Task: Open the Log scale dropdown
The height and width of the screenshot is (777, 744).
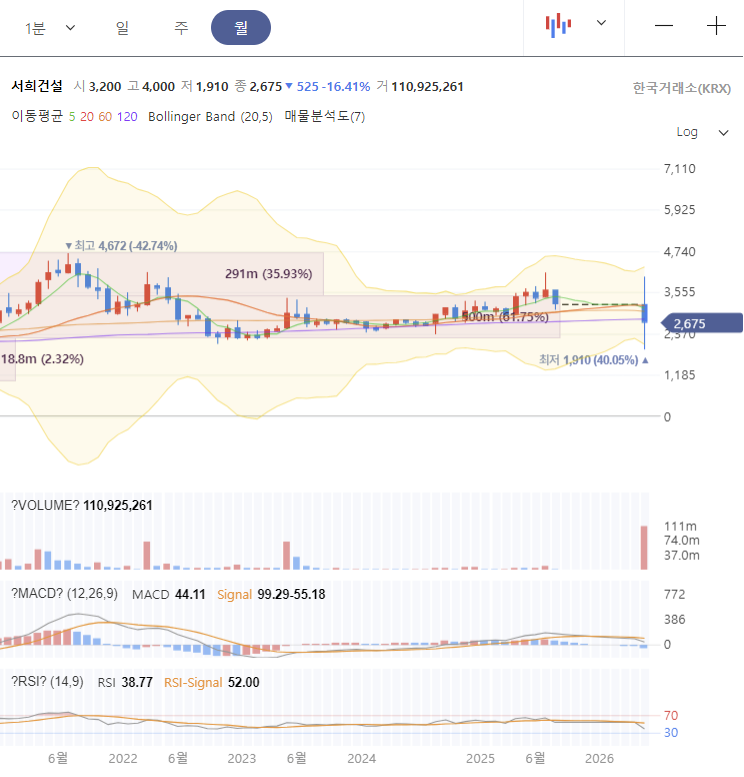Action: click(x=702, y=132)
